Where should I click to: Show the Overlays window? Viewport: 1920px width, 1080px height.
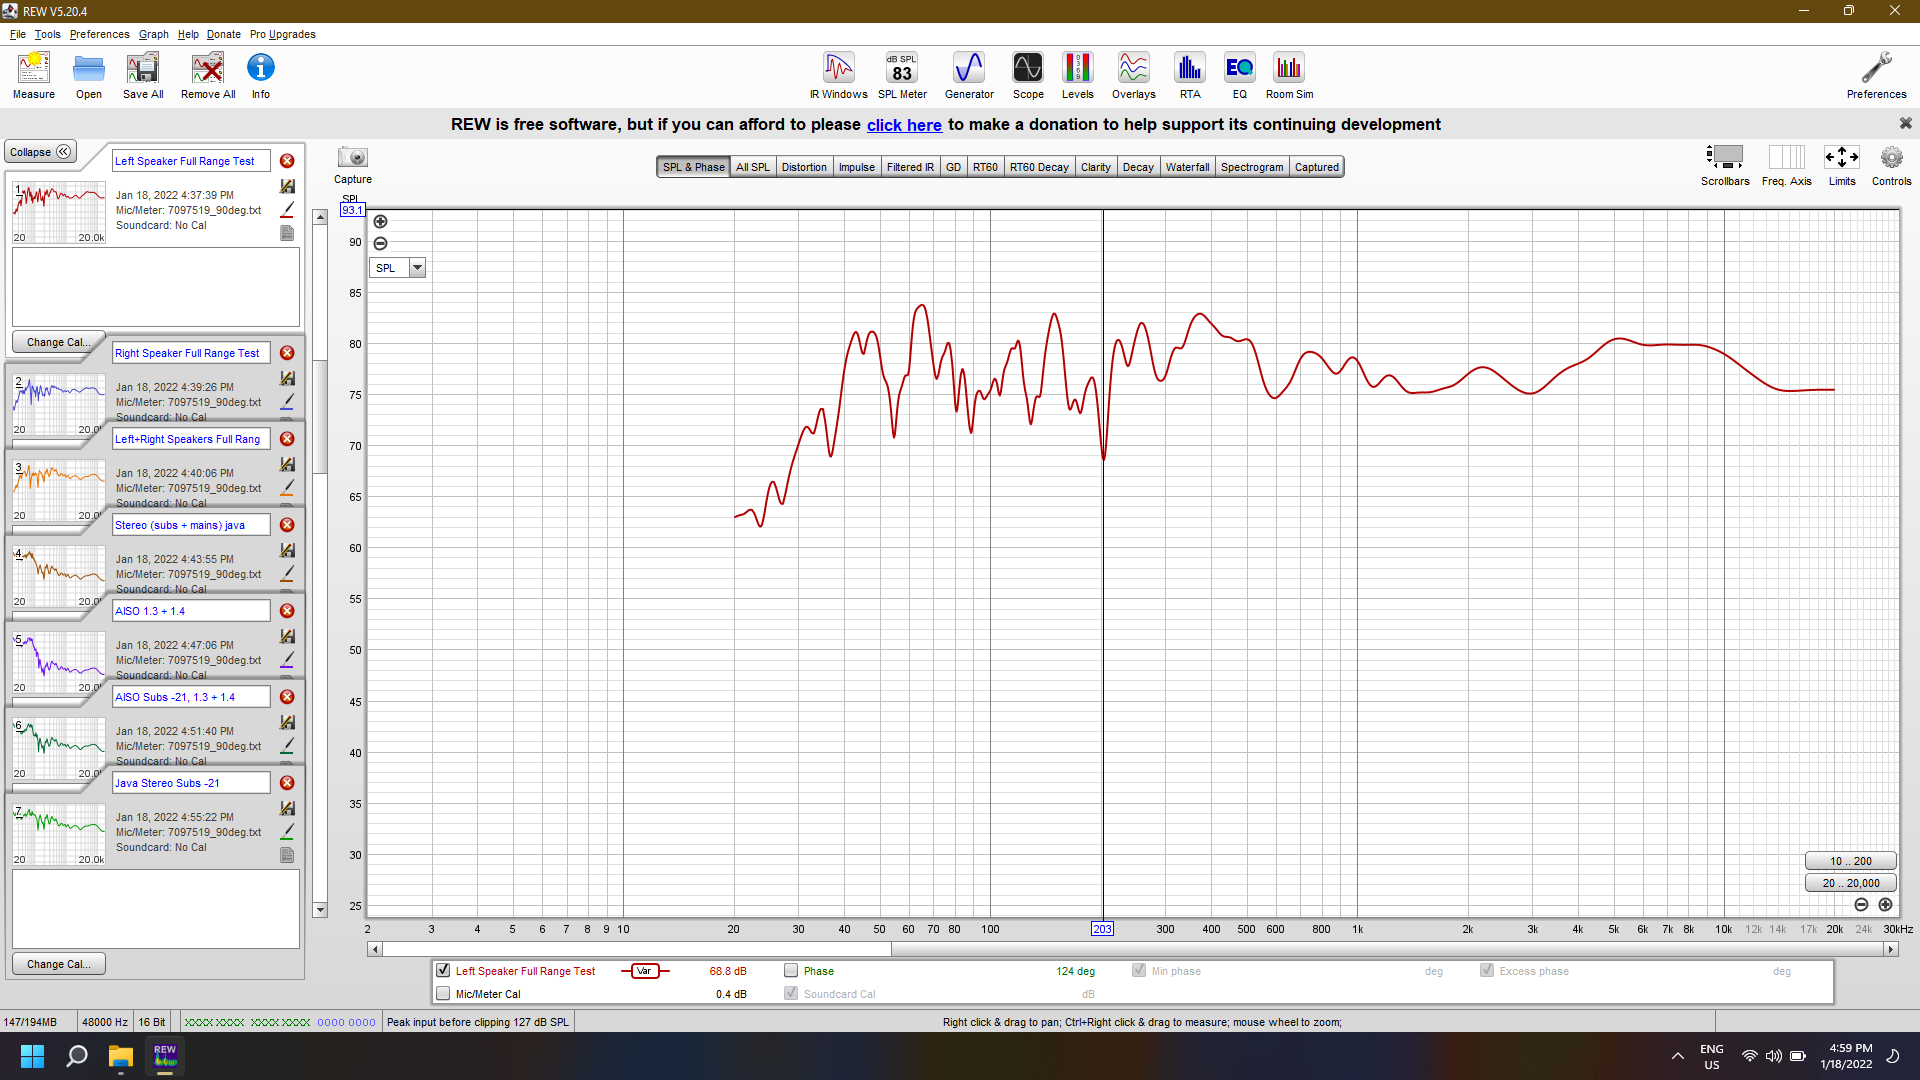[x=1133, y=75]
